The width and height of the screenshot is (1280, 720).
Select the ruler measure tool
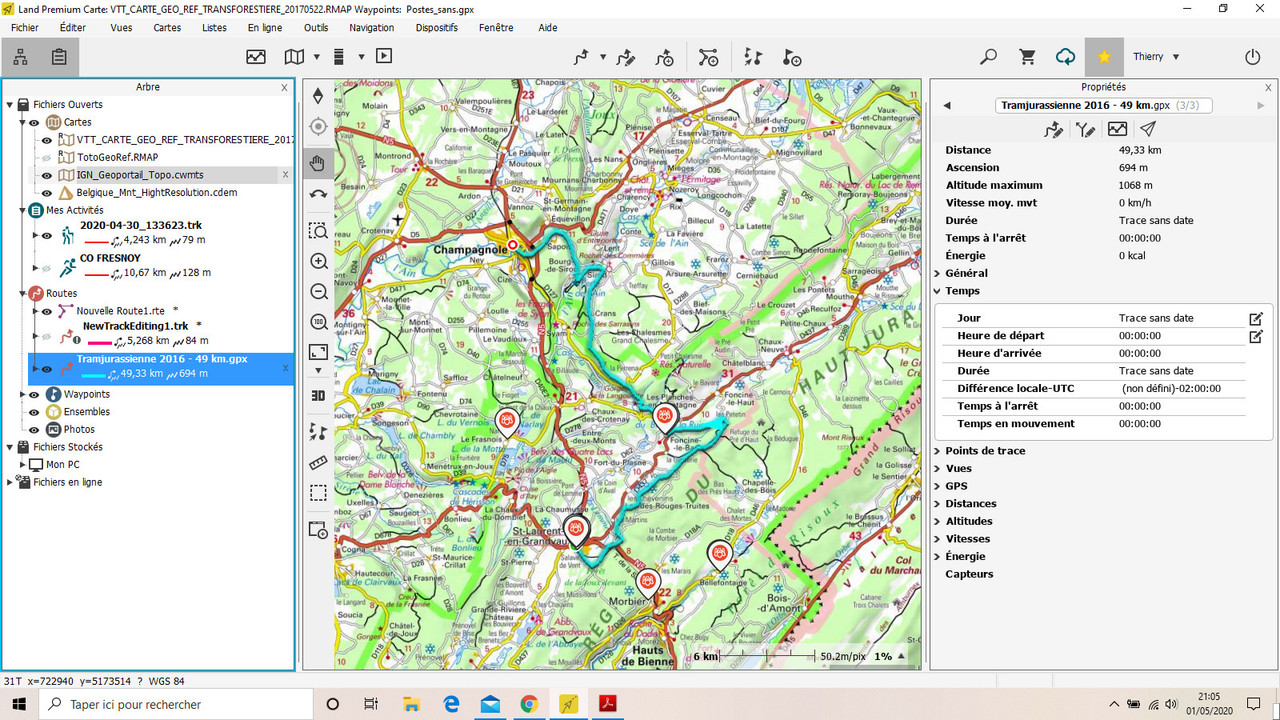point(318,462)
